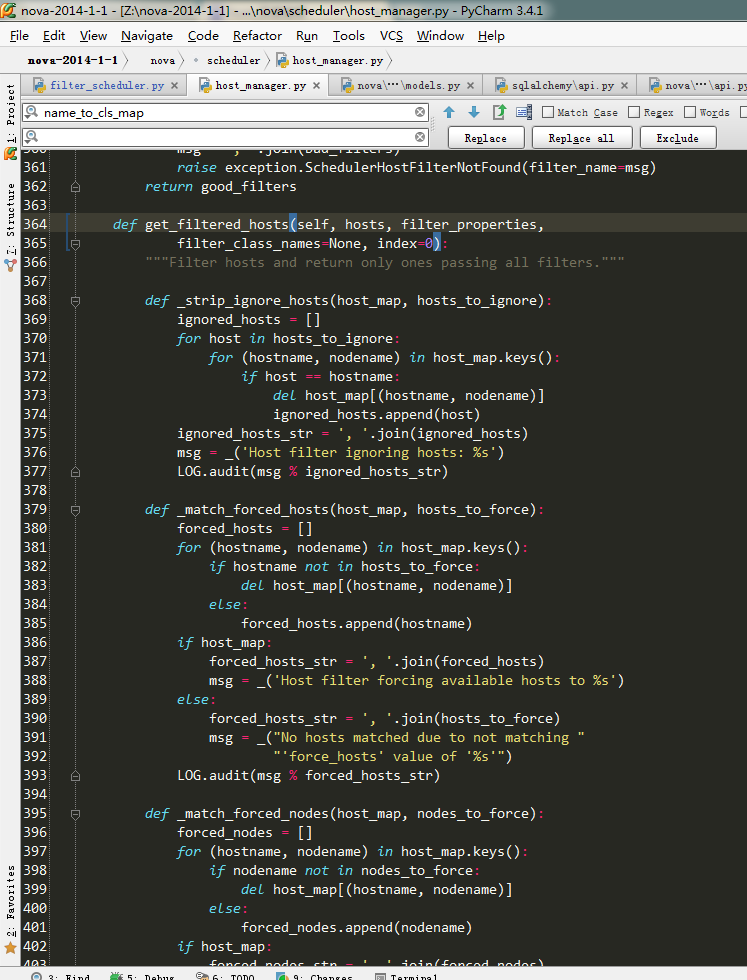Click nova-2014-1-1 breadcrumb
Viewport: 747px width, 980px height.
point(73,61)
